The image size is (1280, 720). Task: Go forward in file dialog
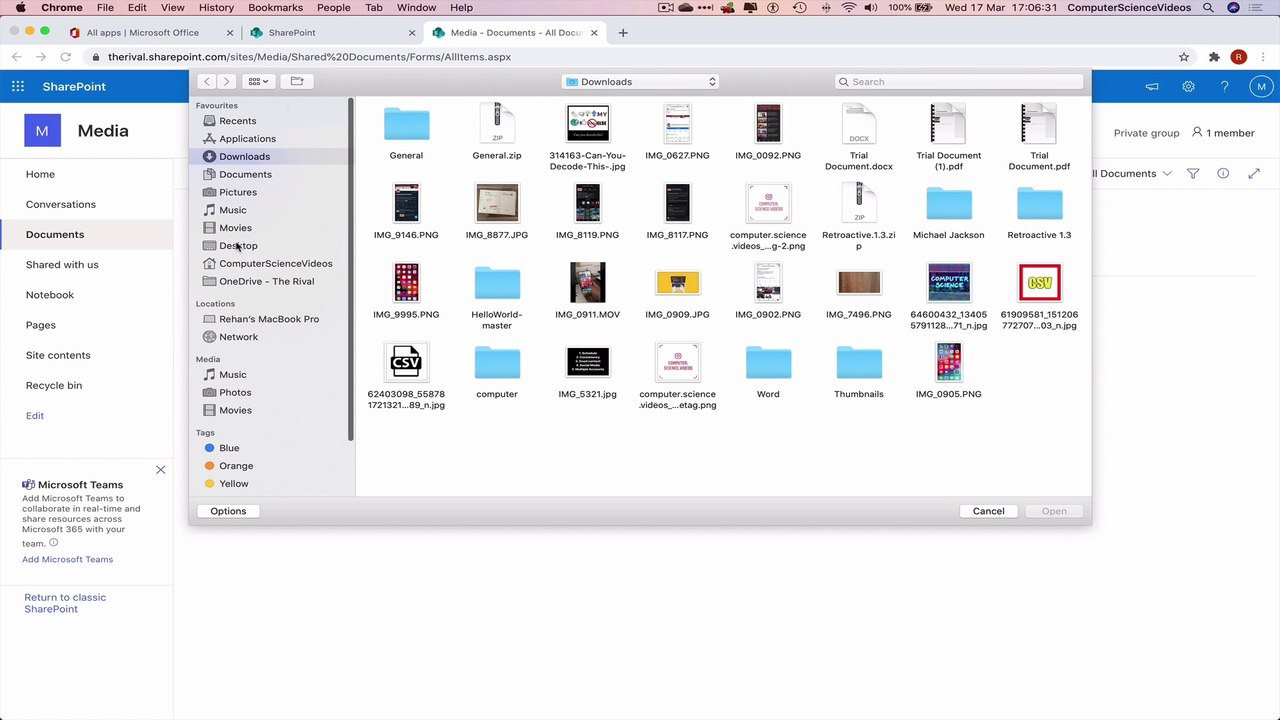click(x=226, y=81)
